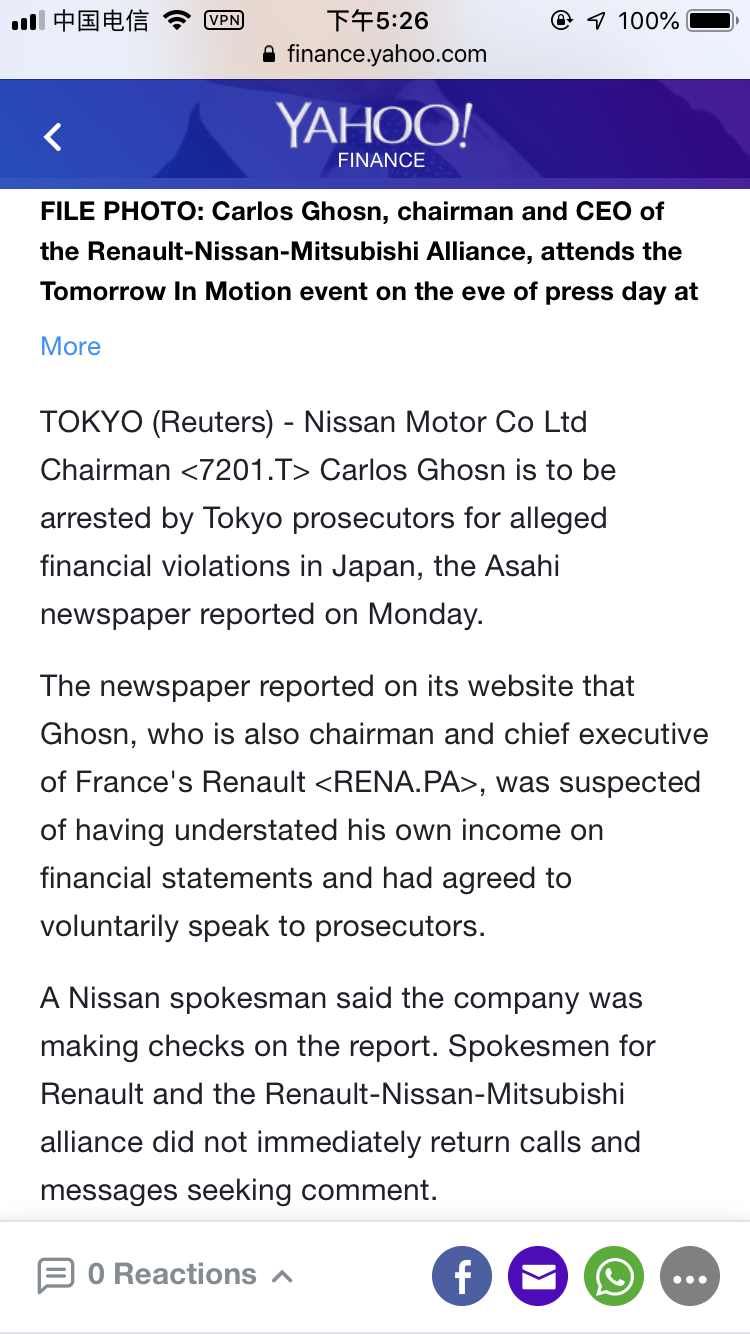Tap the FILE PHOTO caption text
The image size is (750, 1334).
(x=369, y=251)
